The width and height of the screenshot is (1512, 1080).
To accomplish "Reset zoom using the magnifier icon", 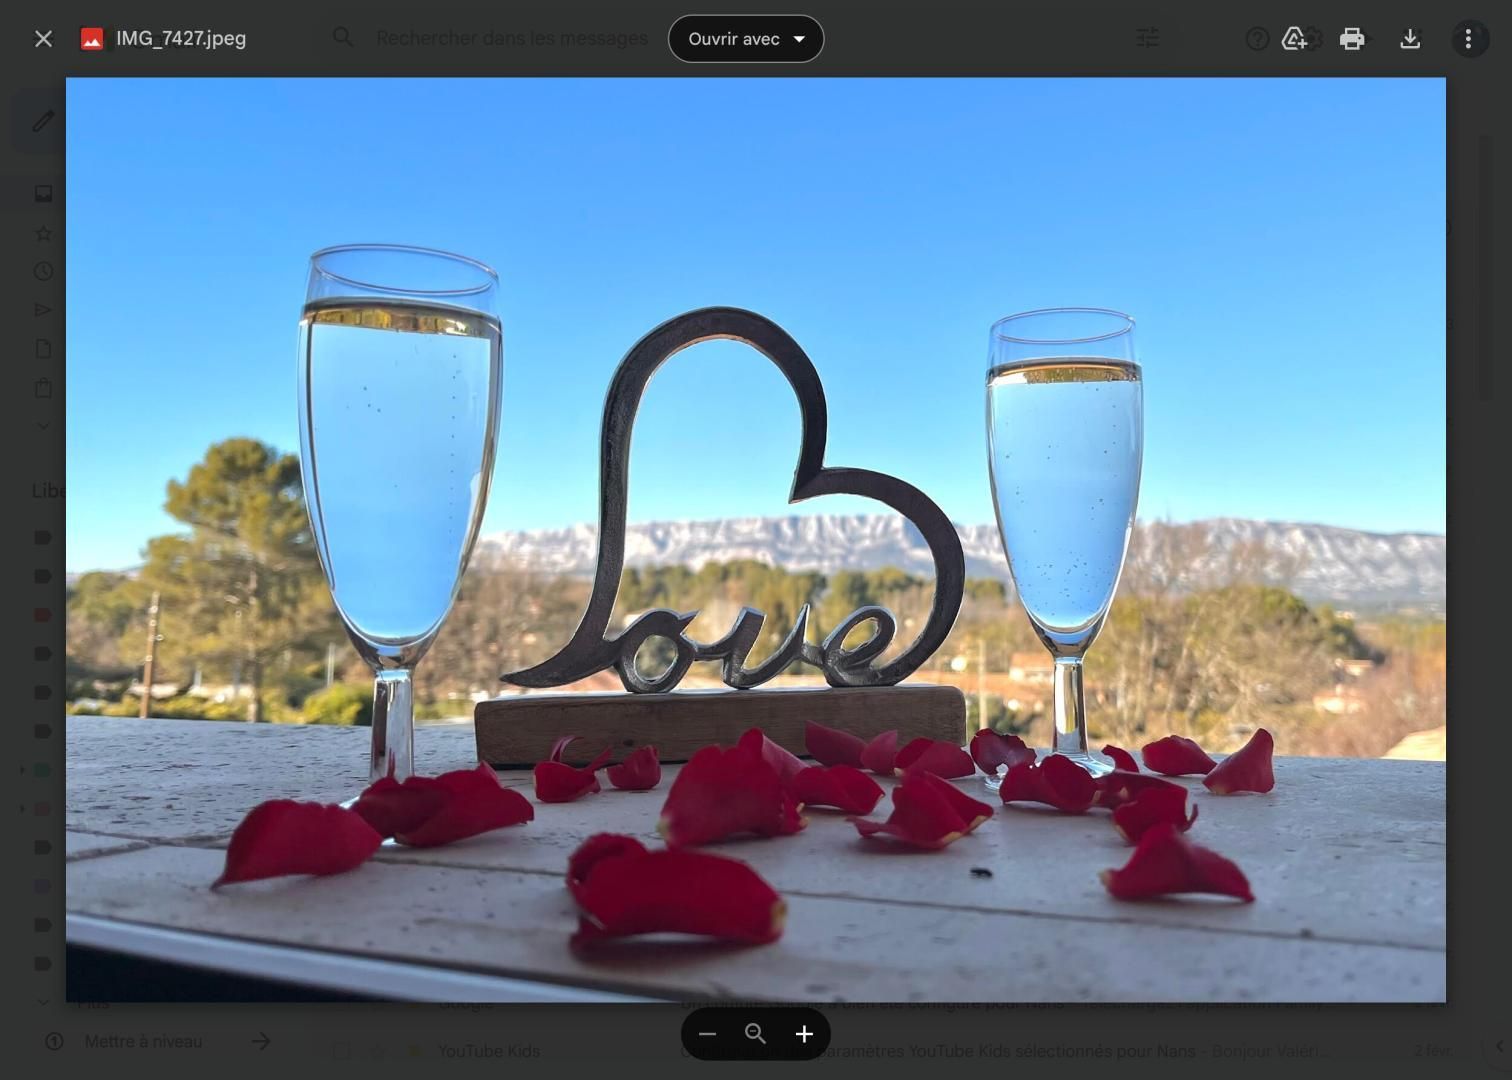I will pos(756,1034).
